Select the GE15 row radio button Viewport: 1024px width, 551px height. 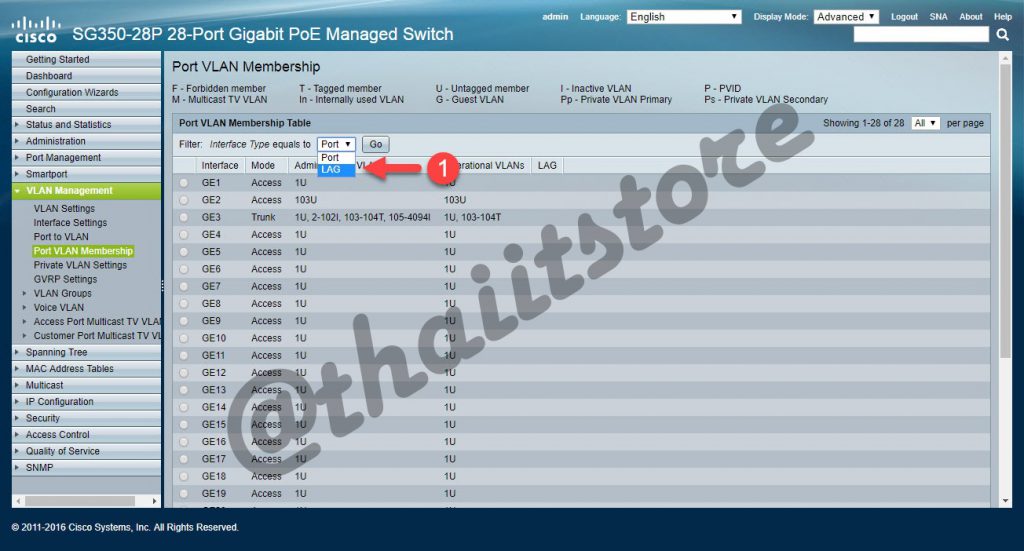[x=184, y=424]
